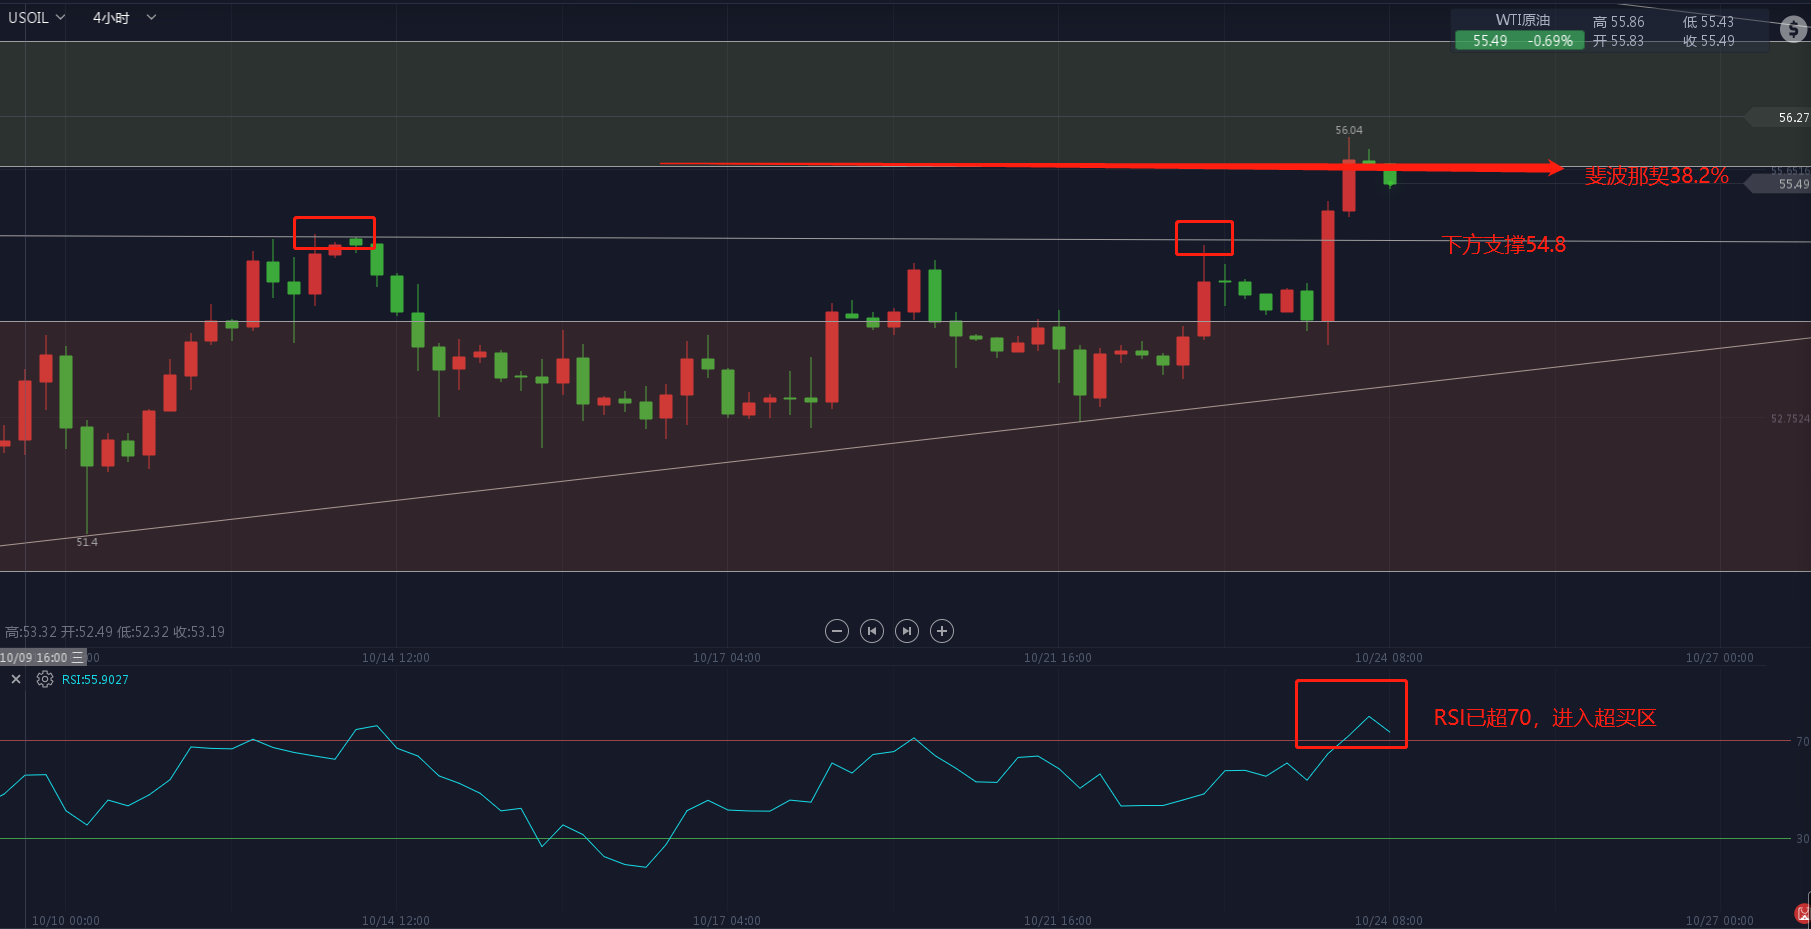Viewport: 1811px width, 929px height.
Task: Click the 10/14 12:00 label on main time axis
Action: pos(395,658)
